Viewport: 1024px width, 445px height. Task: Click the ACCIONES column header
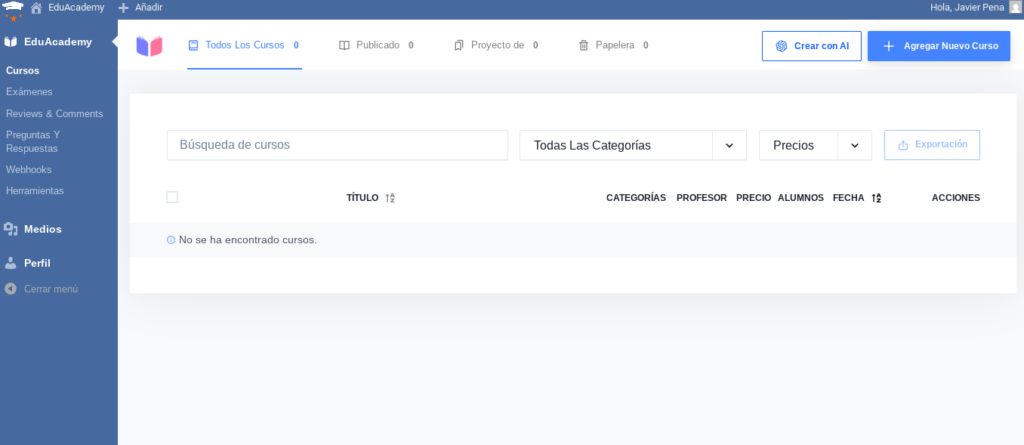[956, 198]
